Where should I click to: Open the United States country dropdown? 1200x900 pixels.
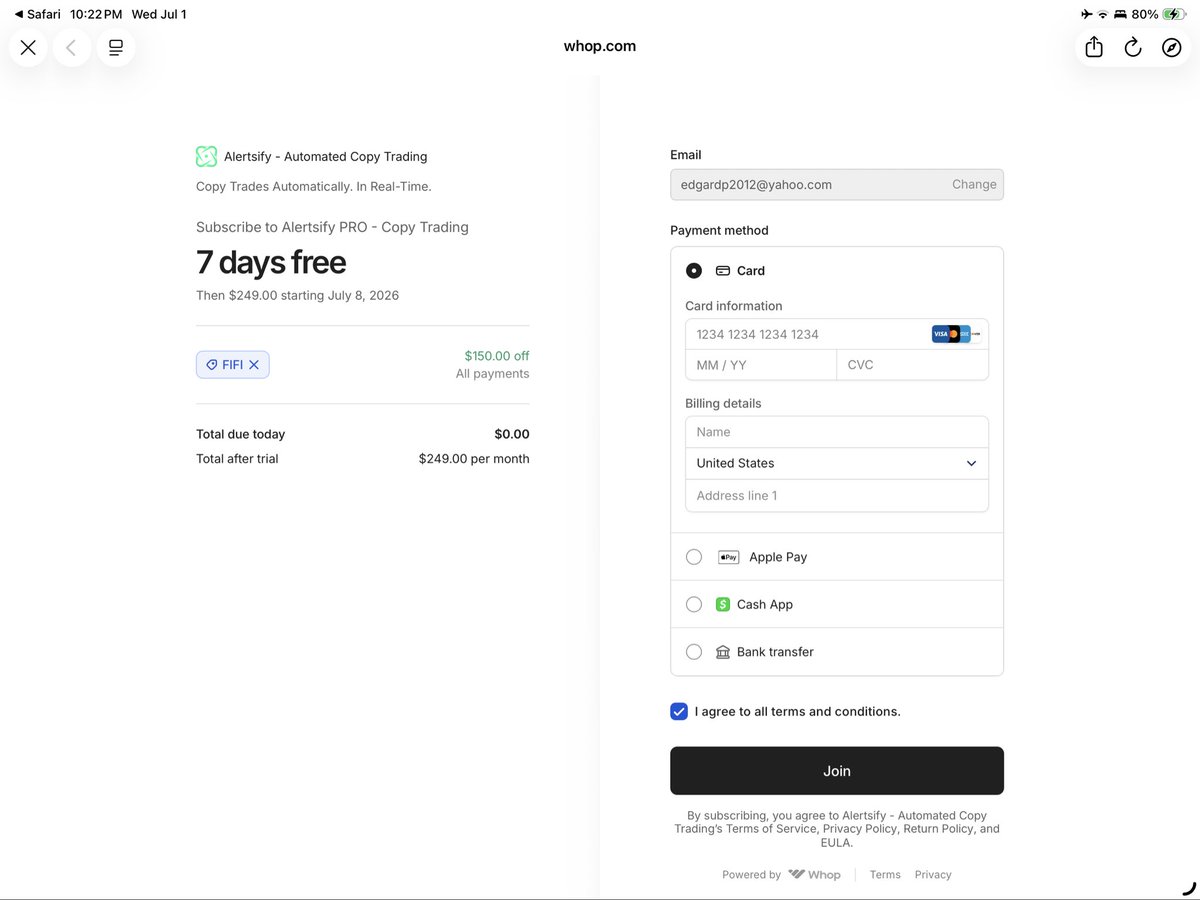(x=837, y=463)
